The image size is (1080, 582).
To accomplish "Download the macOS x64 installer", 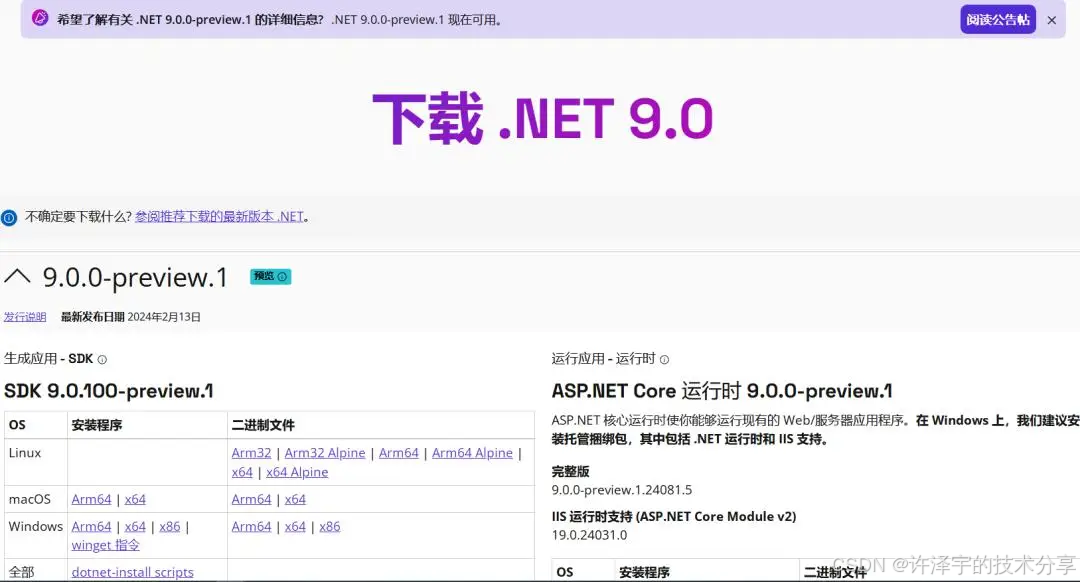I will [x=135, y=499].
